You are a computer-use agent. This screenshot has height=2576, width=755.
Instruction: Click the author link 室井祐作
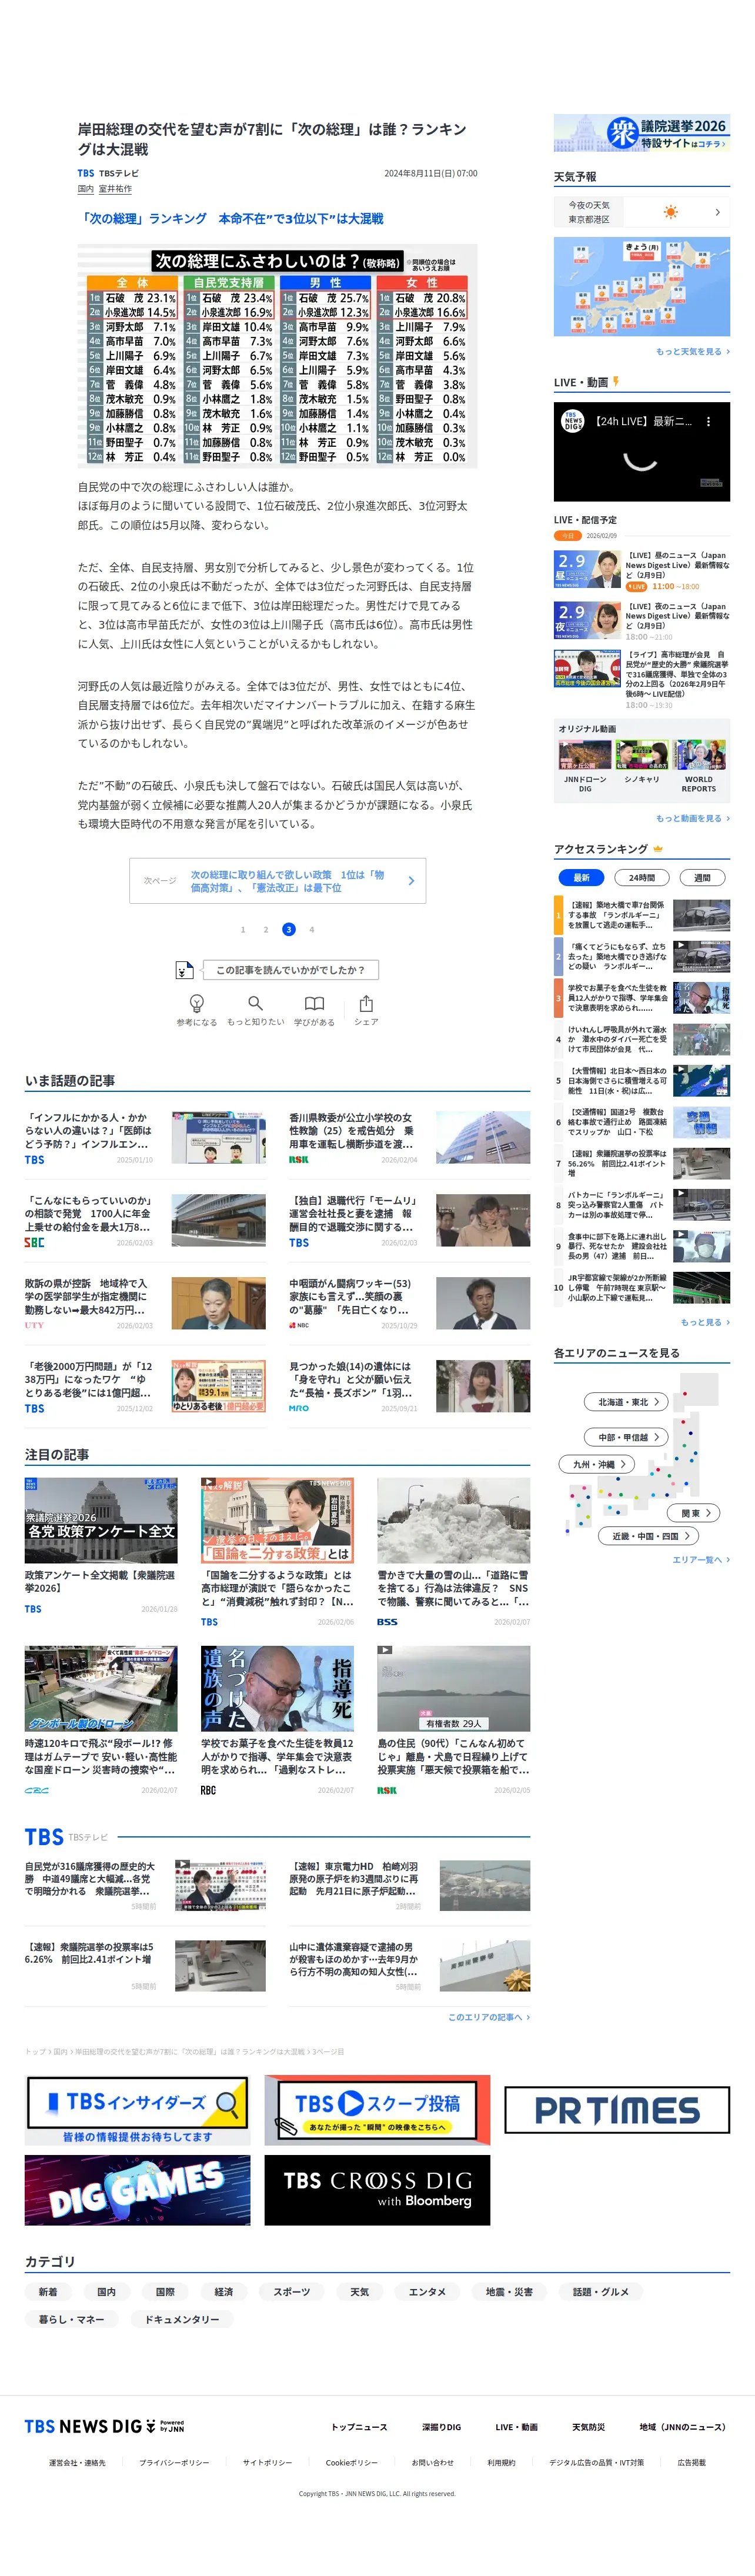coord(115,189)
